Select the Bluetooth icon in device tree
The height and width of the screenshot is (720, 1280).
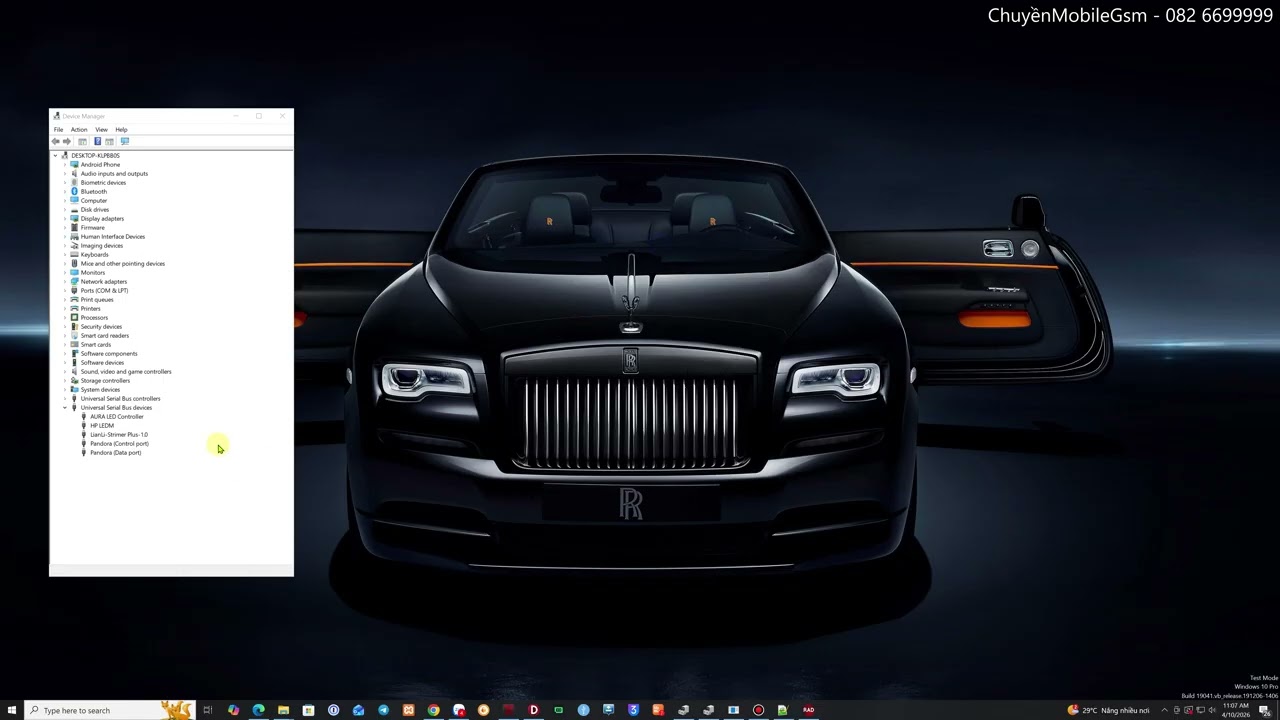(74, 192)
